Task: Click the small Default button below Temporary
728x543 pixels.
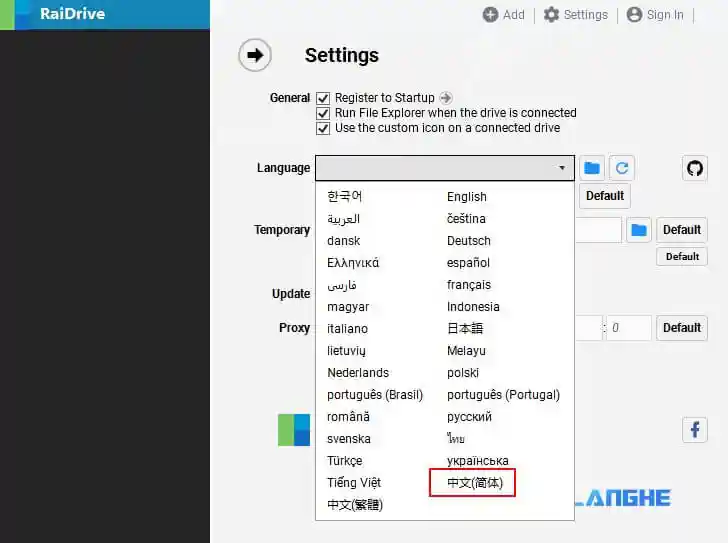Action: tap(682, 257)
